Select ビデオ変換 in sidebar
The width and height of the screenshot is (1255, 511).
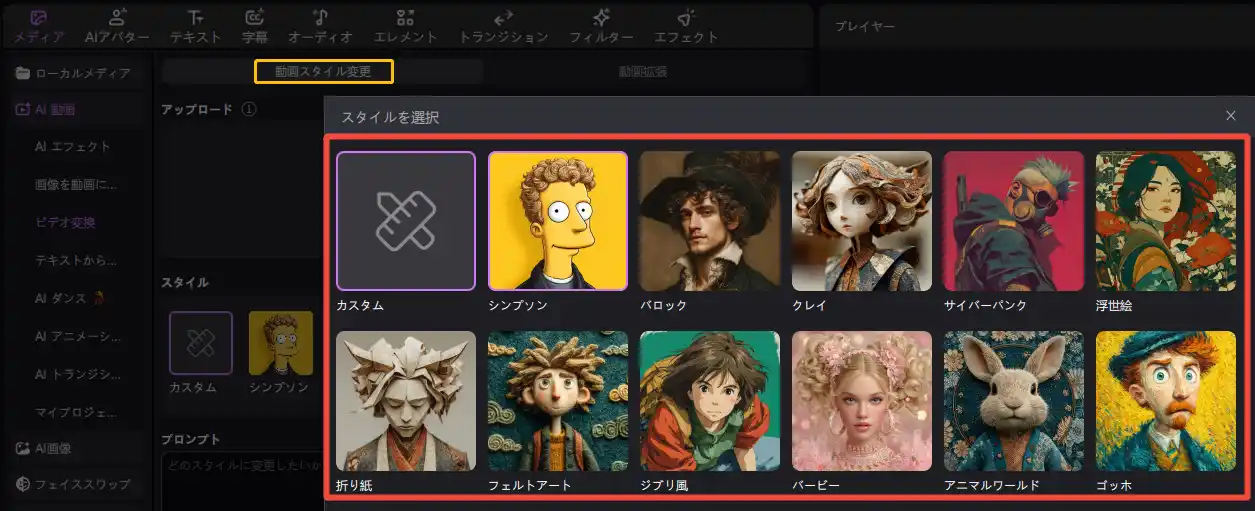65,222
